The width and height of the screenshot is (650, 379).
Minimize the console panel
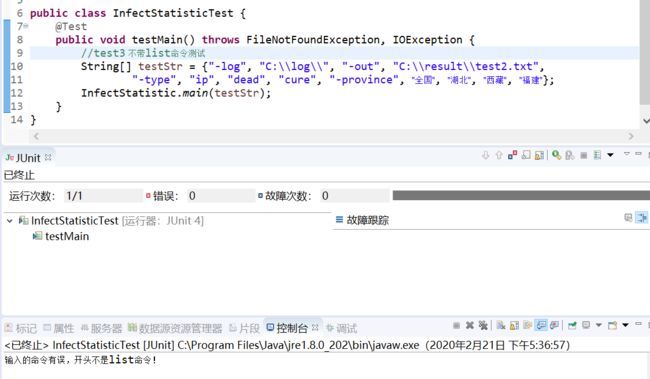coord(638,324)
